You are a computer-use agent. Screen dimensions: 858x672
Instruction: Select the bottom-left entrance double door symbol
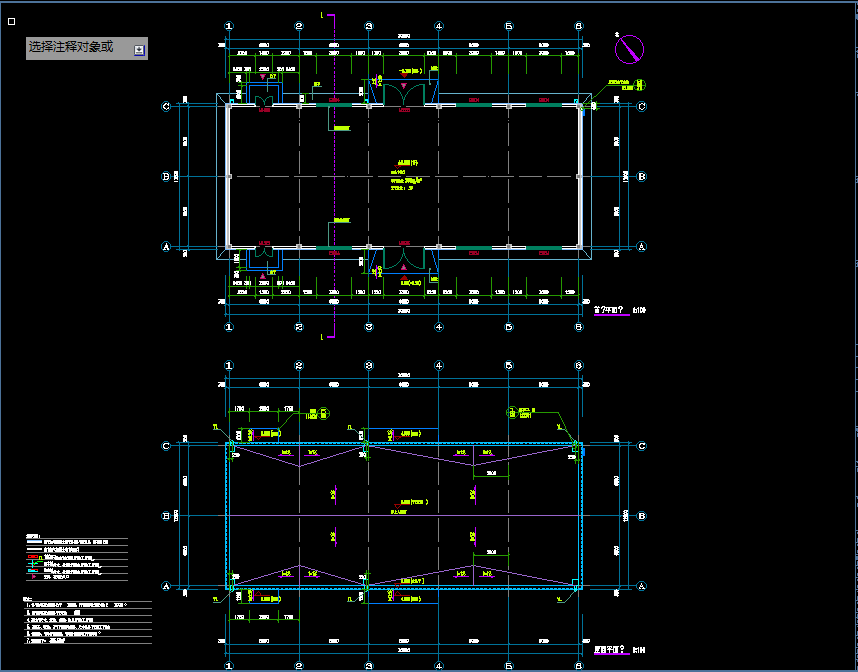(264, 258)
